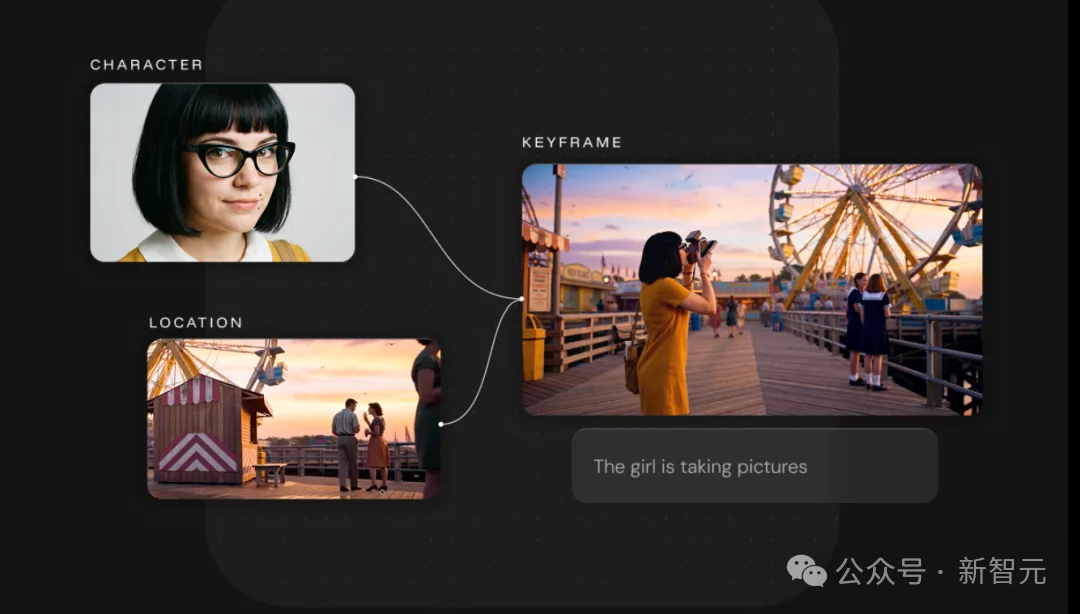Click the two girls in sailor dresses
Screen dimensions: 1080x614
click(x=868, y=331)
